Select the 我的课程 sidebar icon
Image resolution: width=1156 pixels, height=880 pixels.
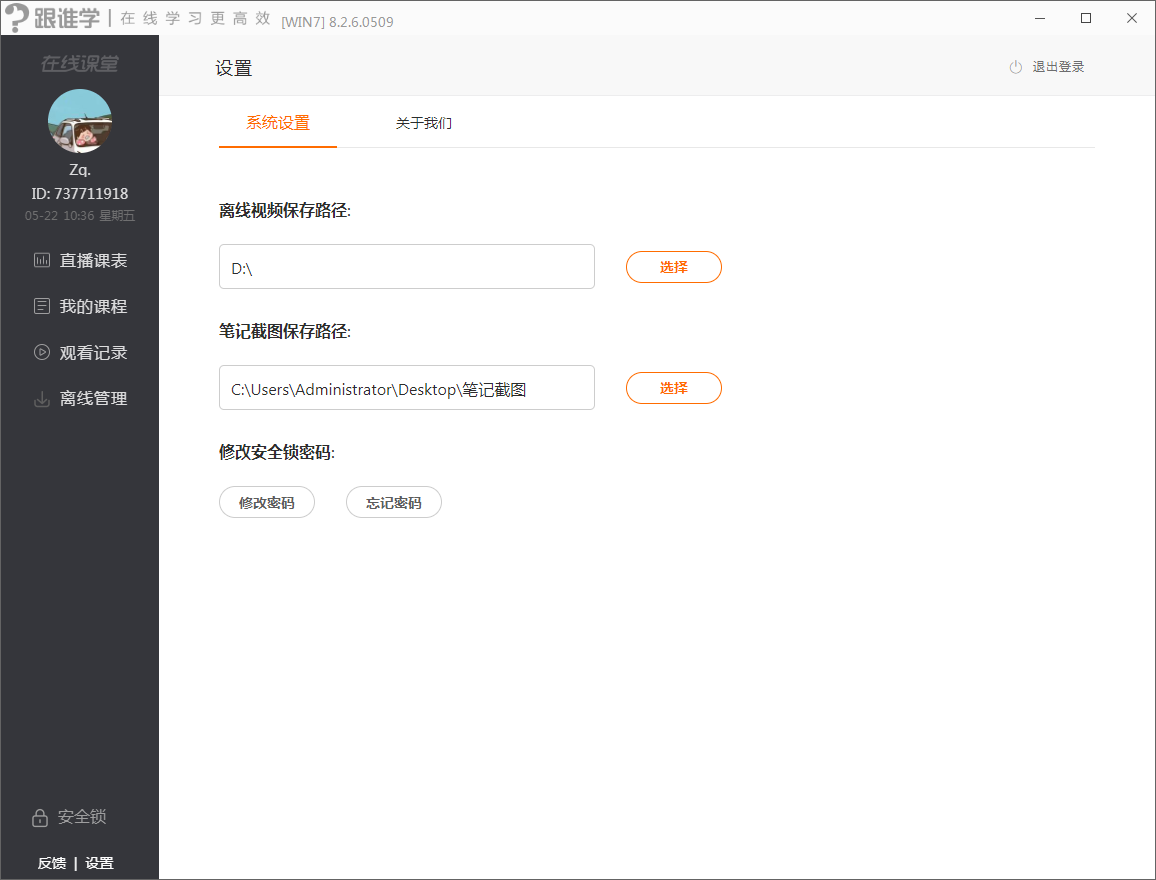[42, 306]
